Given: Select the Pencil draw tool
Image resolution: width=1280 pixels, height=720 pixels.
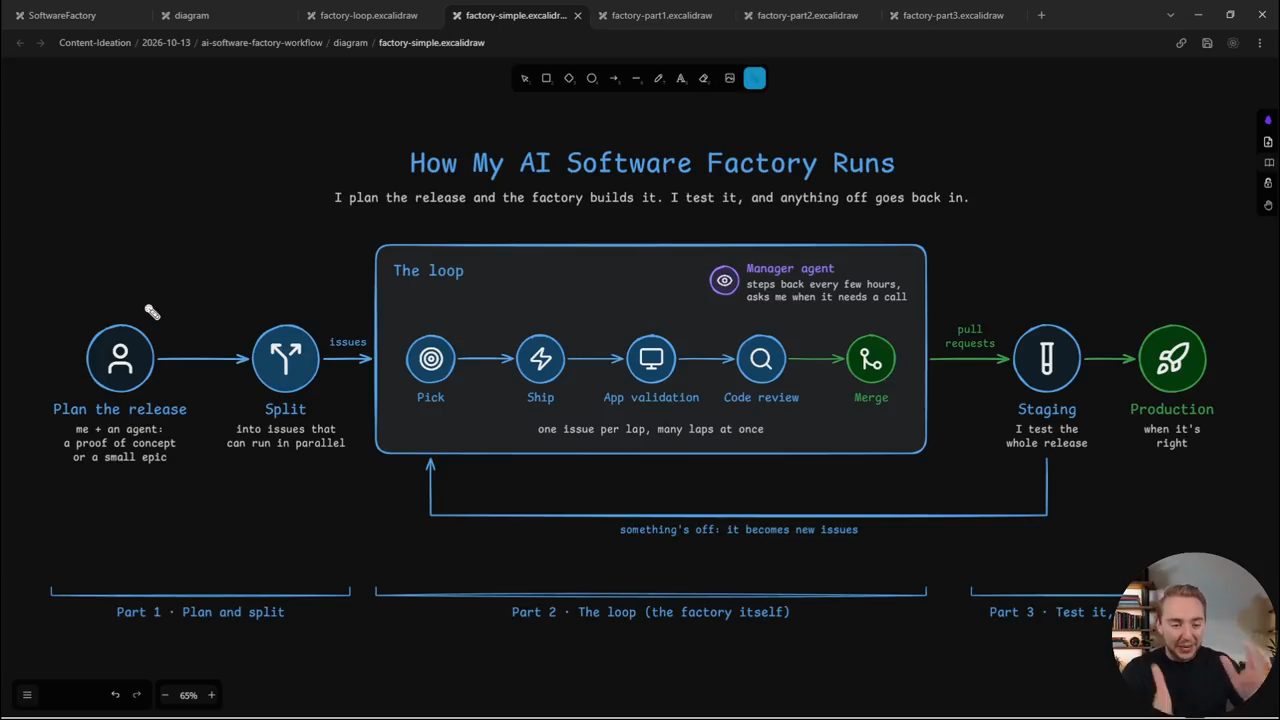Looking at the screenshot, I should (658, 78).
